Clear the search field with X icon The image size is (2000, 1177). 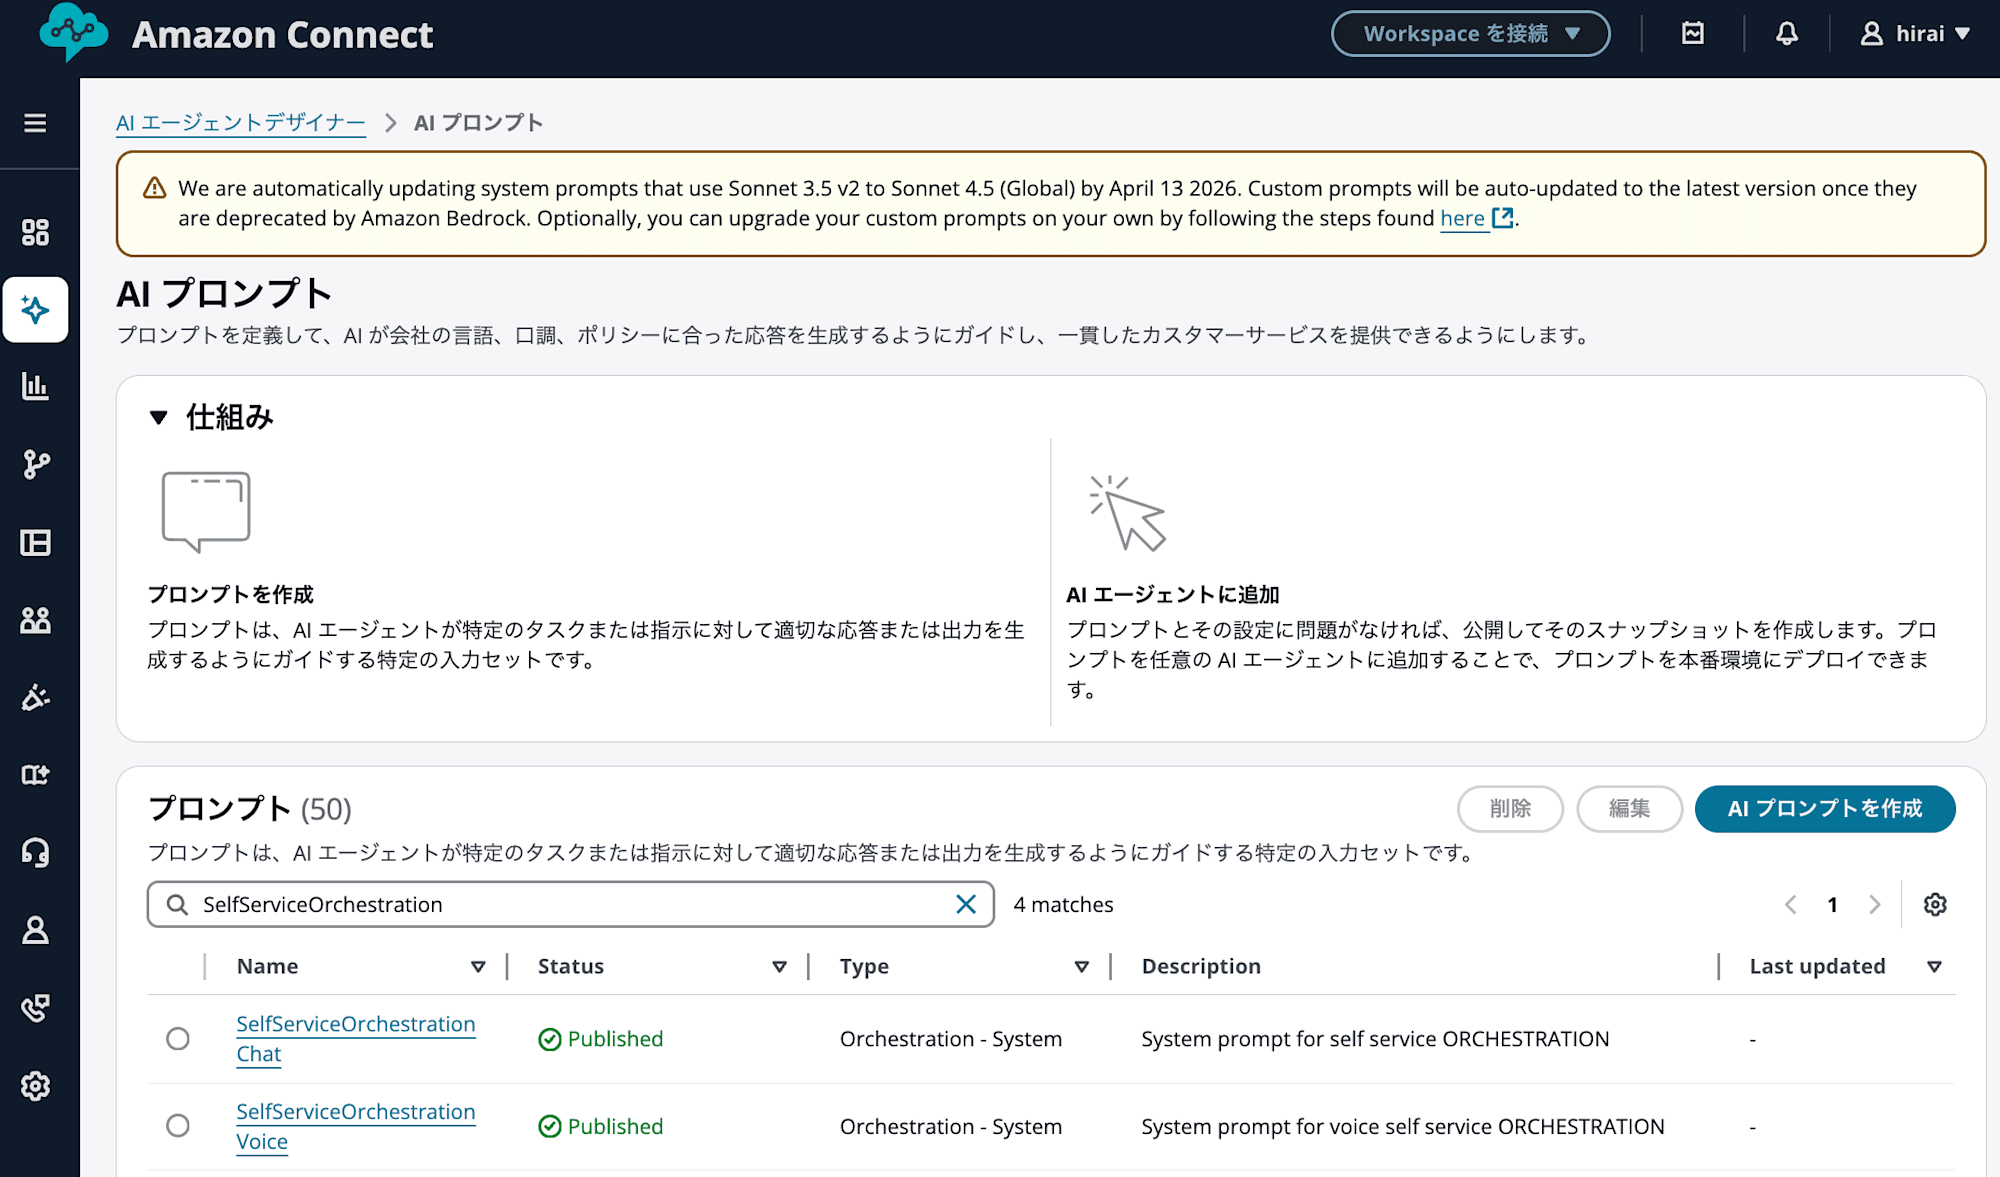[966, 904]
